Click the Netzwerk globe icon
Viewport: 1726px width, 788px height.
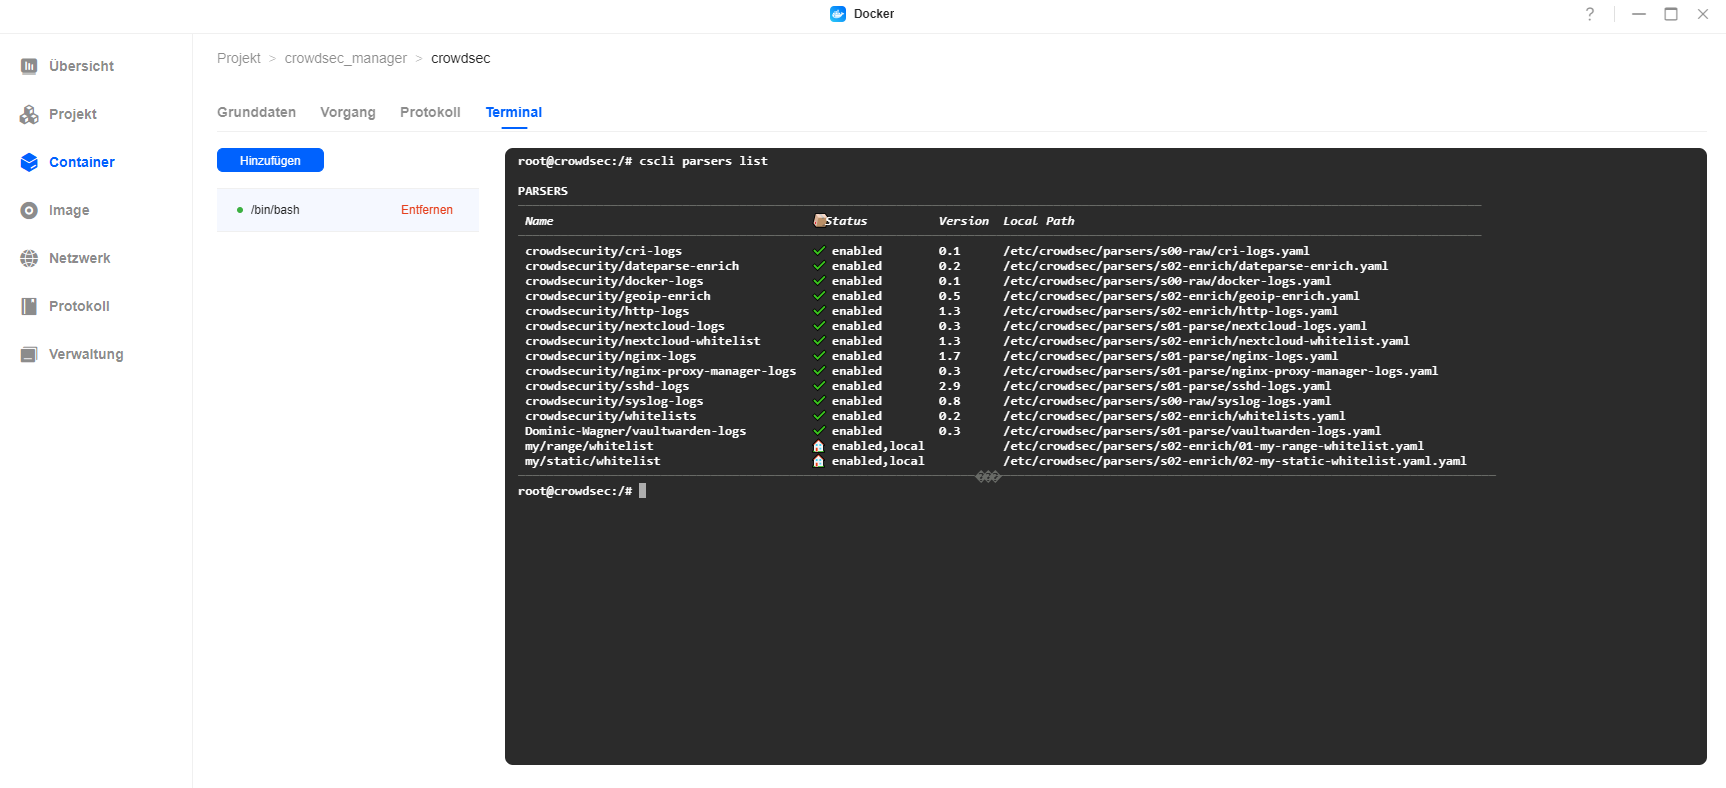point(29,258)
